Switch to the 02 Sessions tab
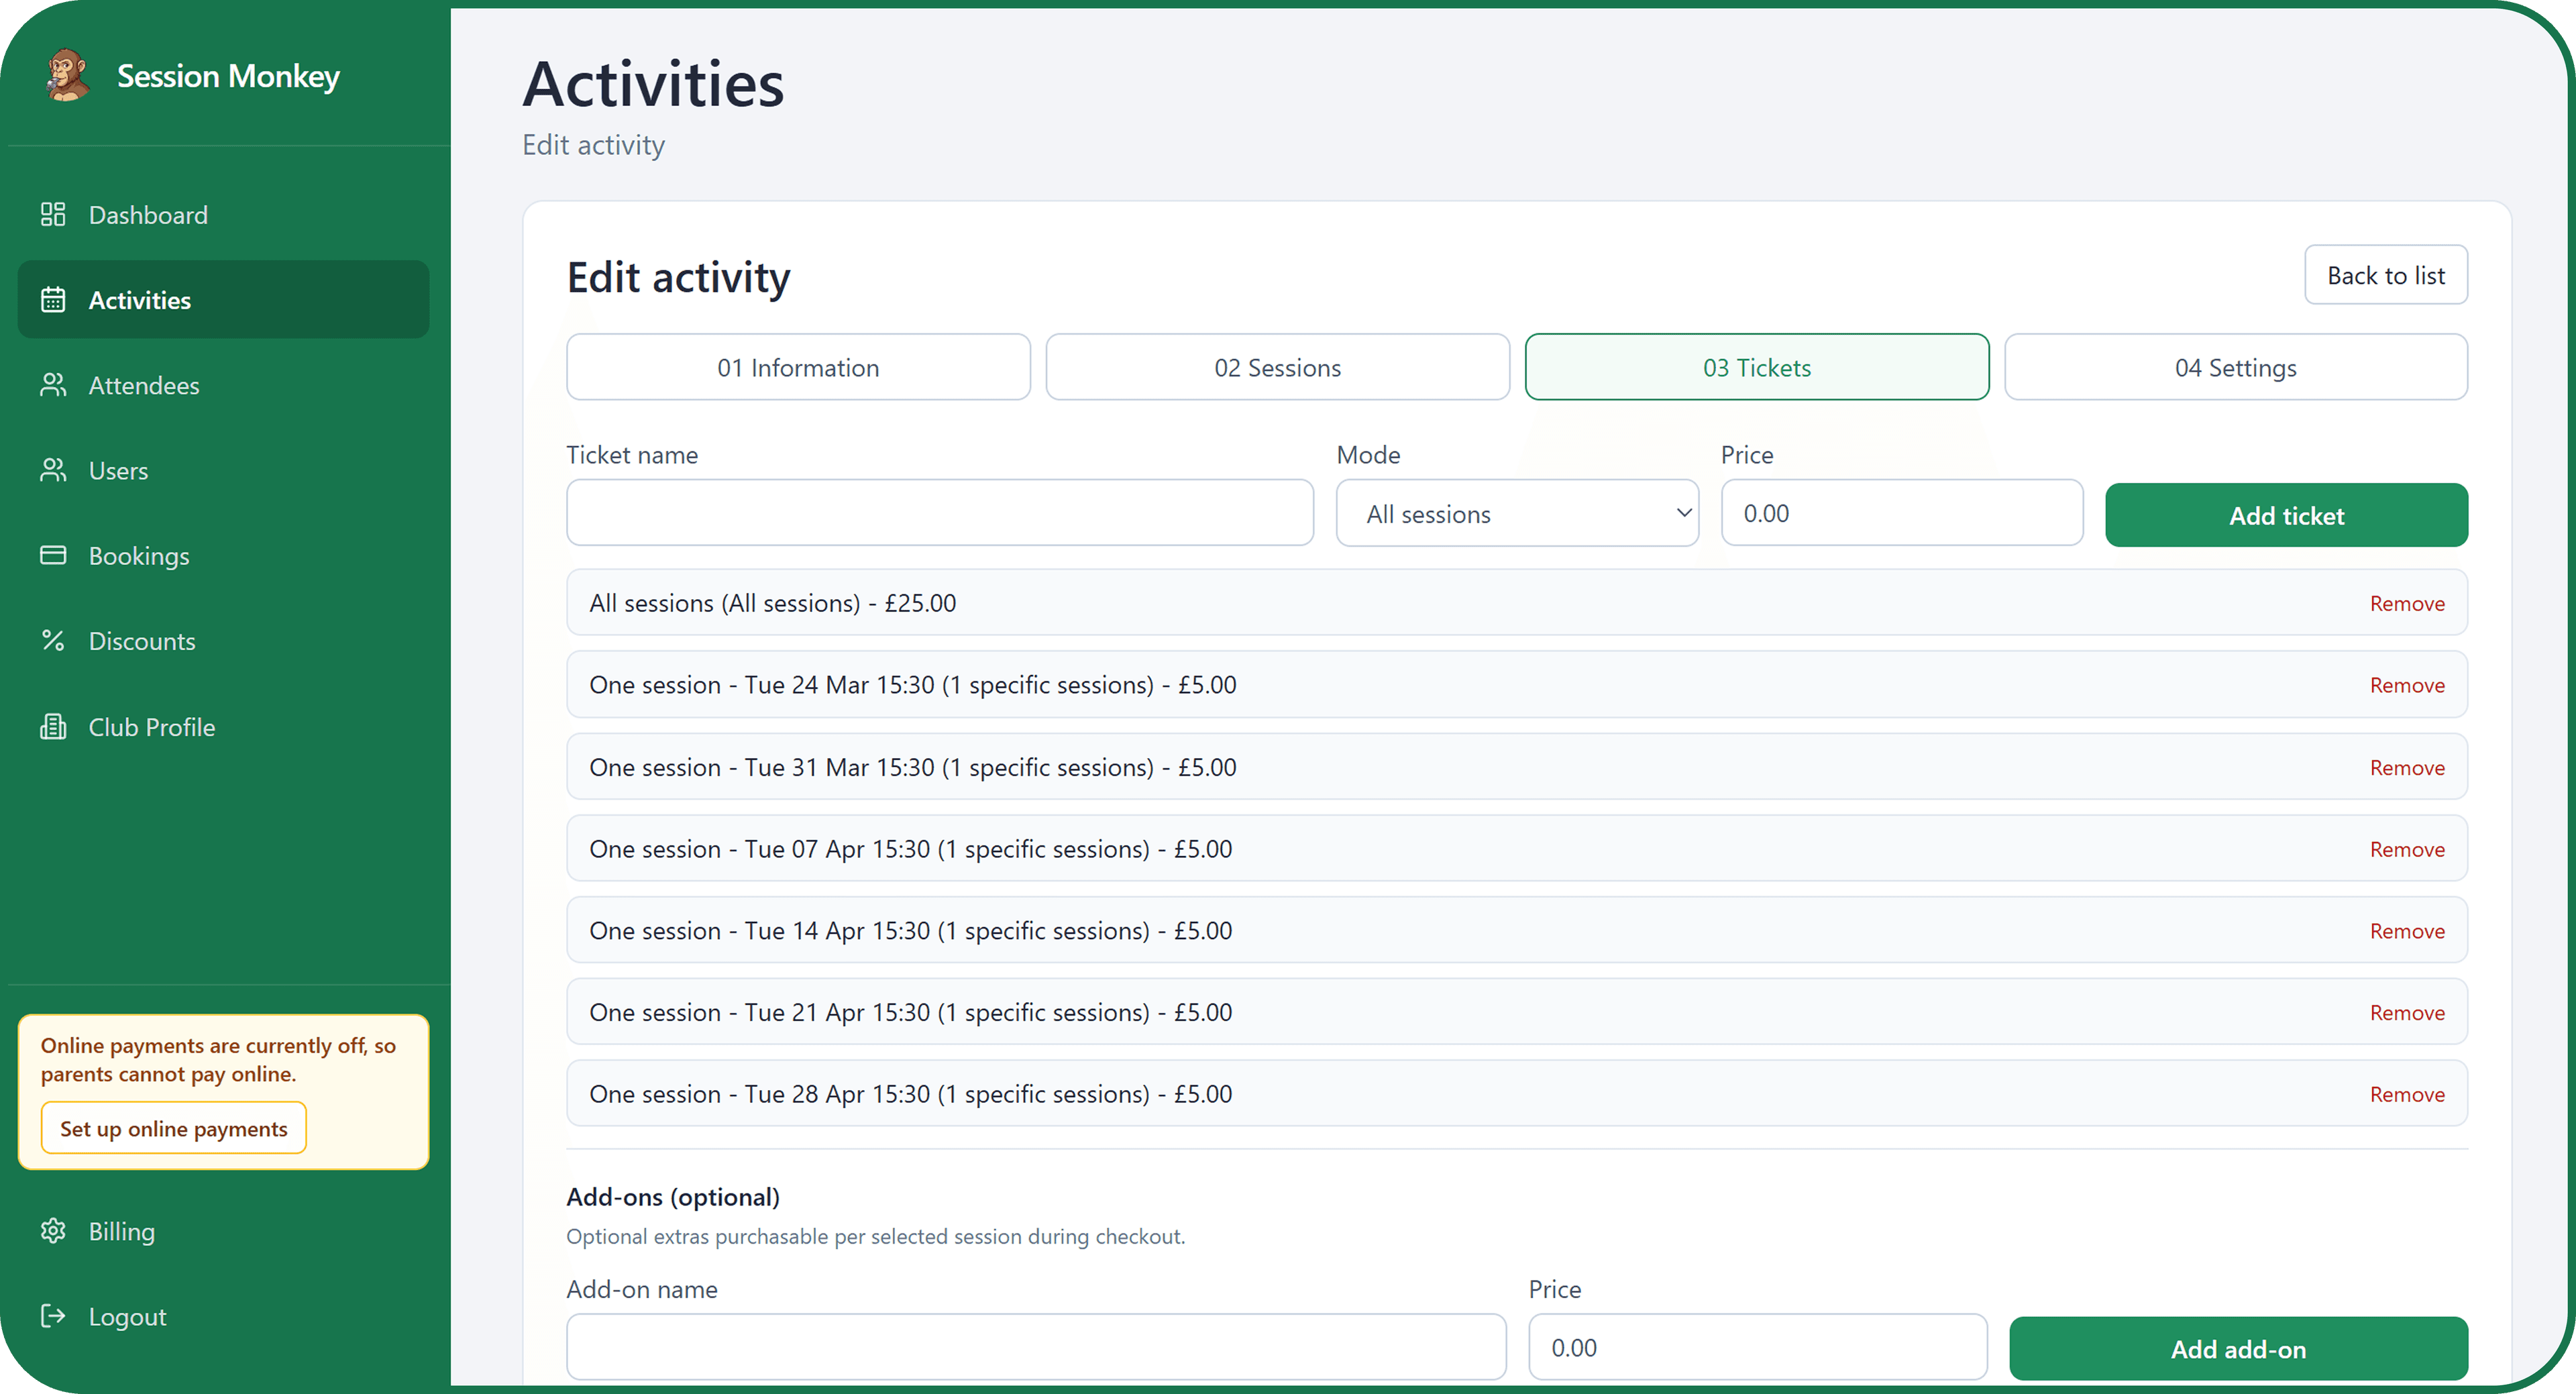Viewport: 2576px width, 1394px height. tap(1277, 367)
